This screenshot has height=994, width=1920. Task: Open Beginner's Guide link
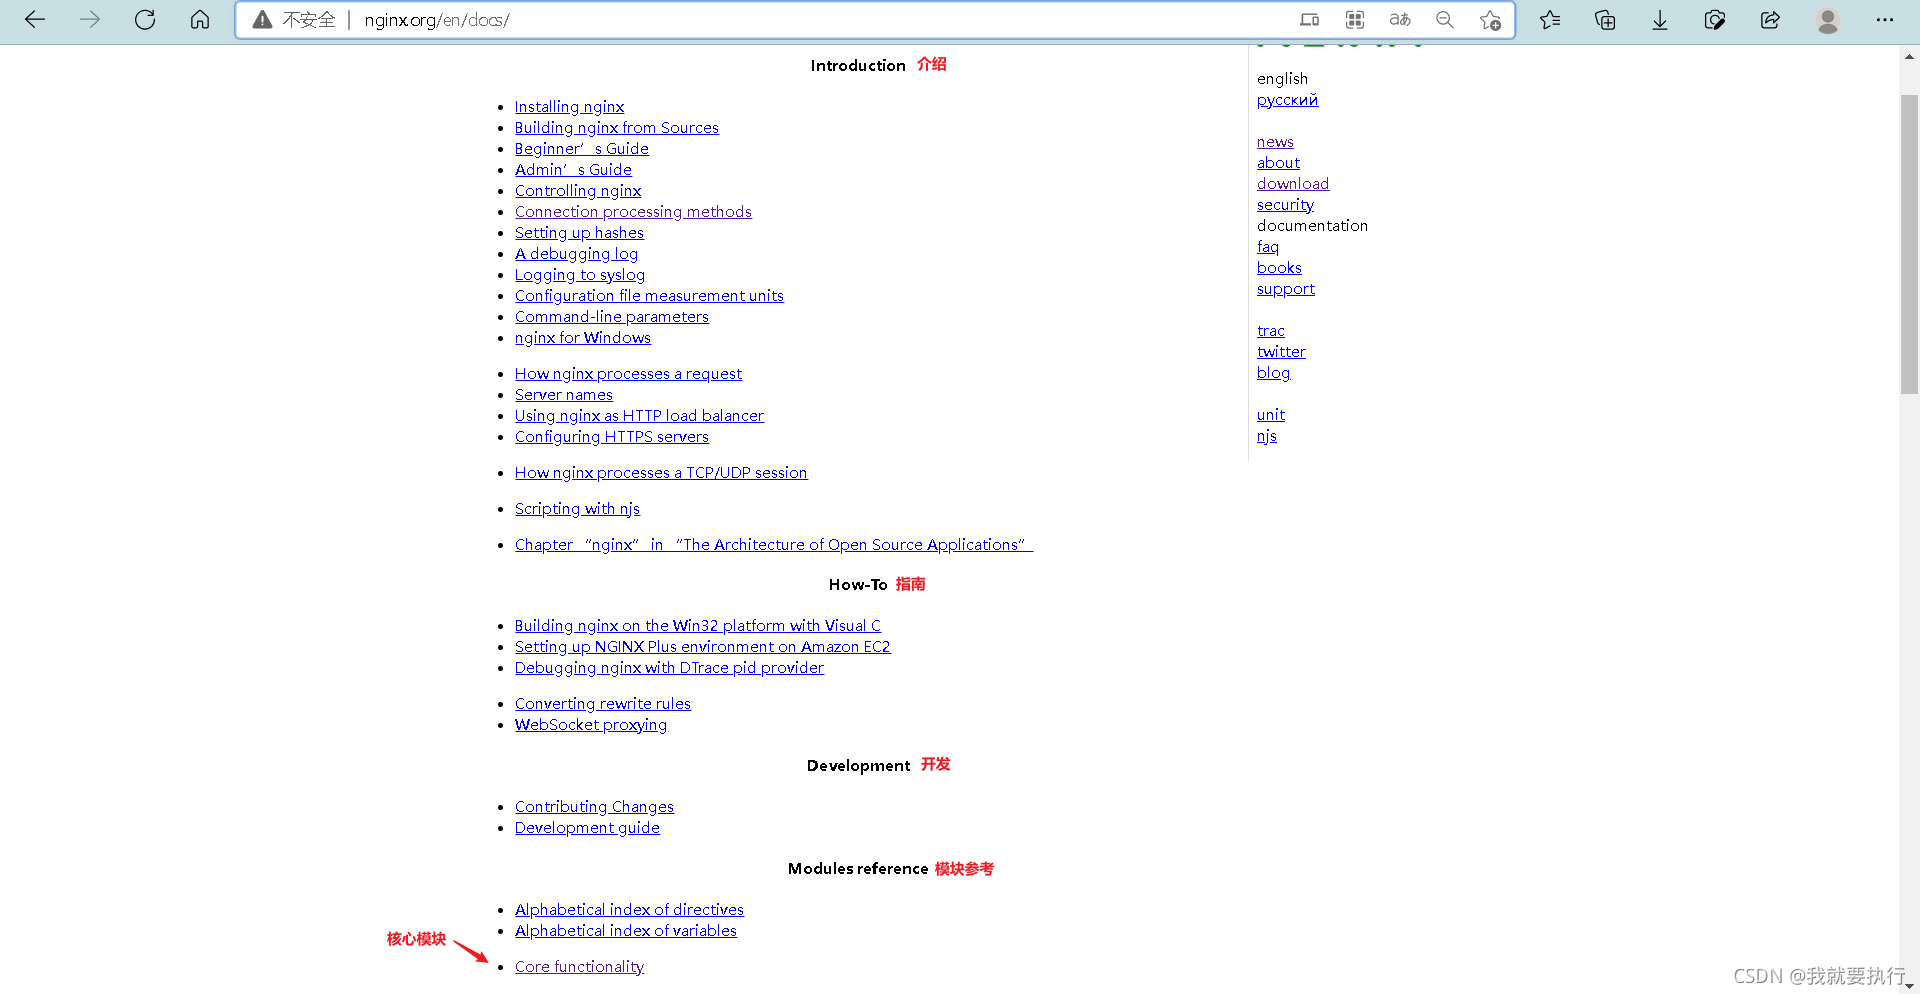582,149
